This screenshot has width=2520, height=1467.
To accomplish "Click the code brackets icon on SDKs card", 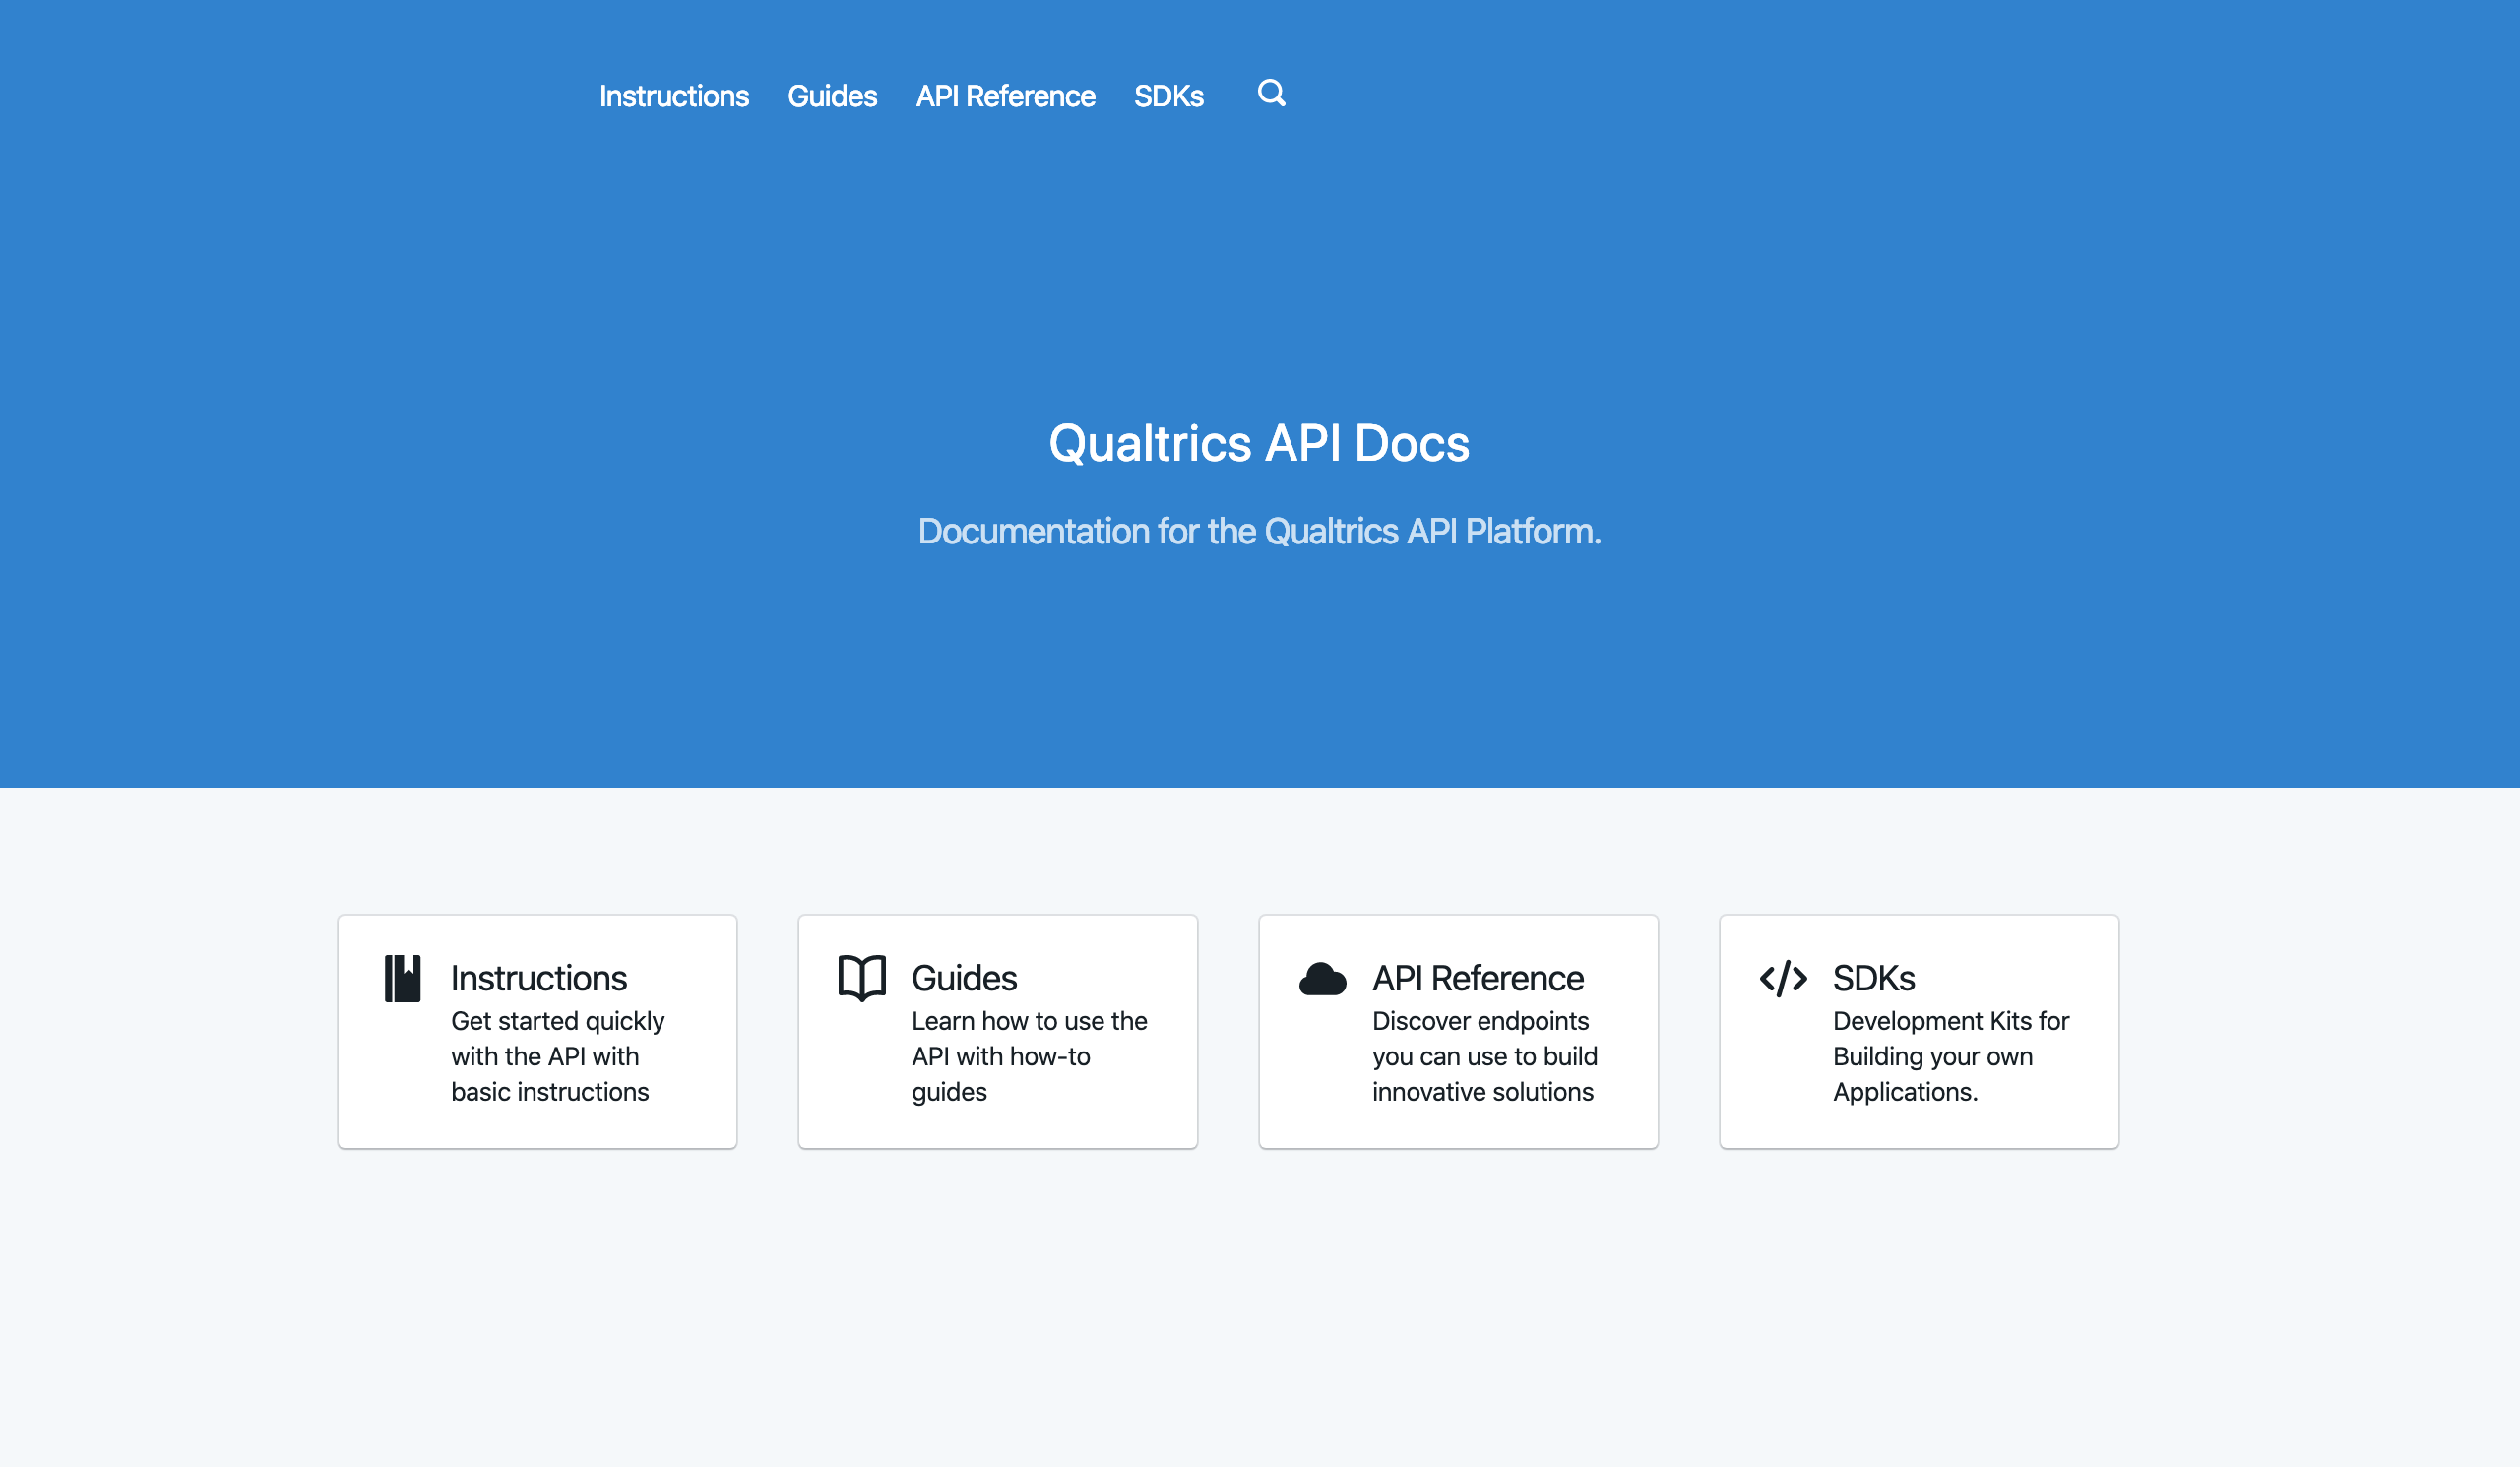I will 1783,979.
